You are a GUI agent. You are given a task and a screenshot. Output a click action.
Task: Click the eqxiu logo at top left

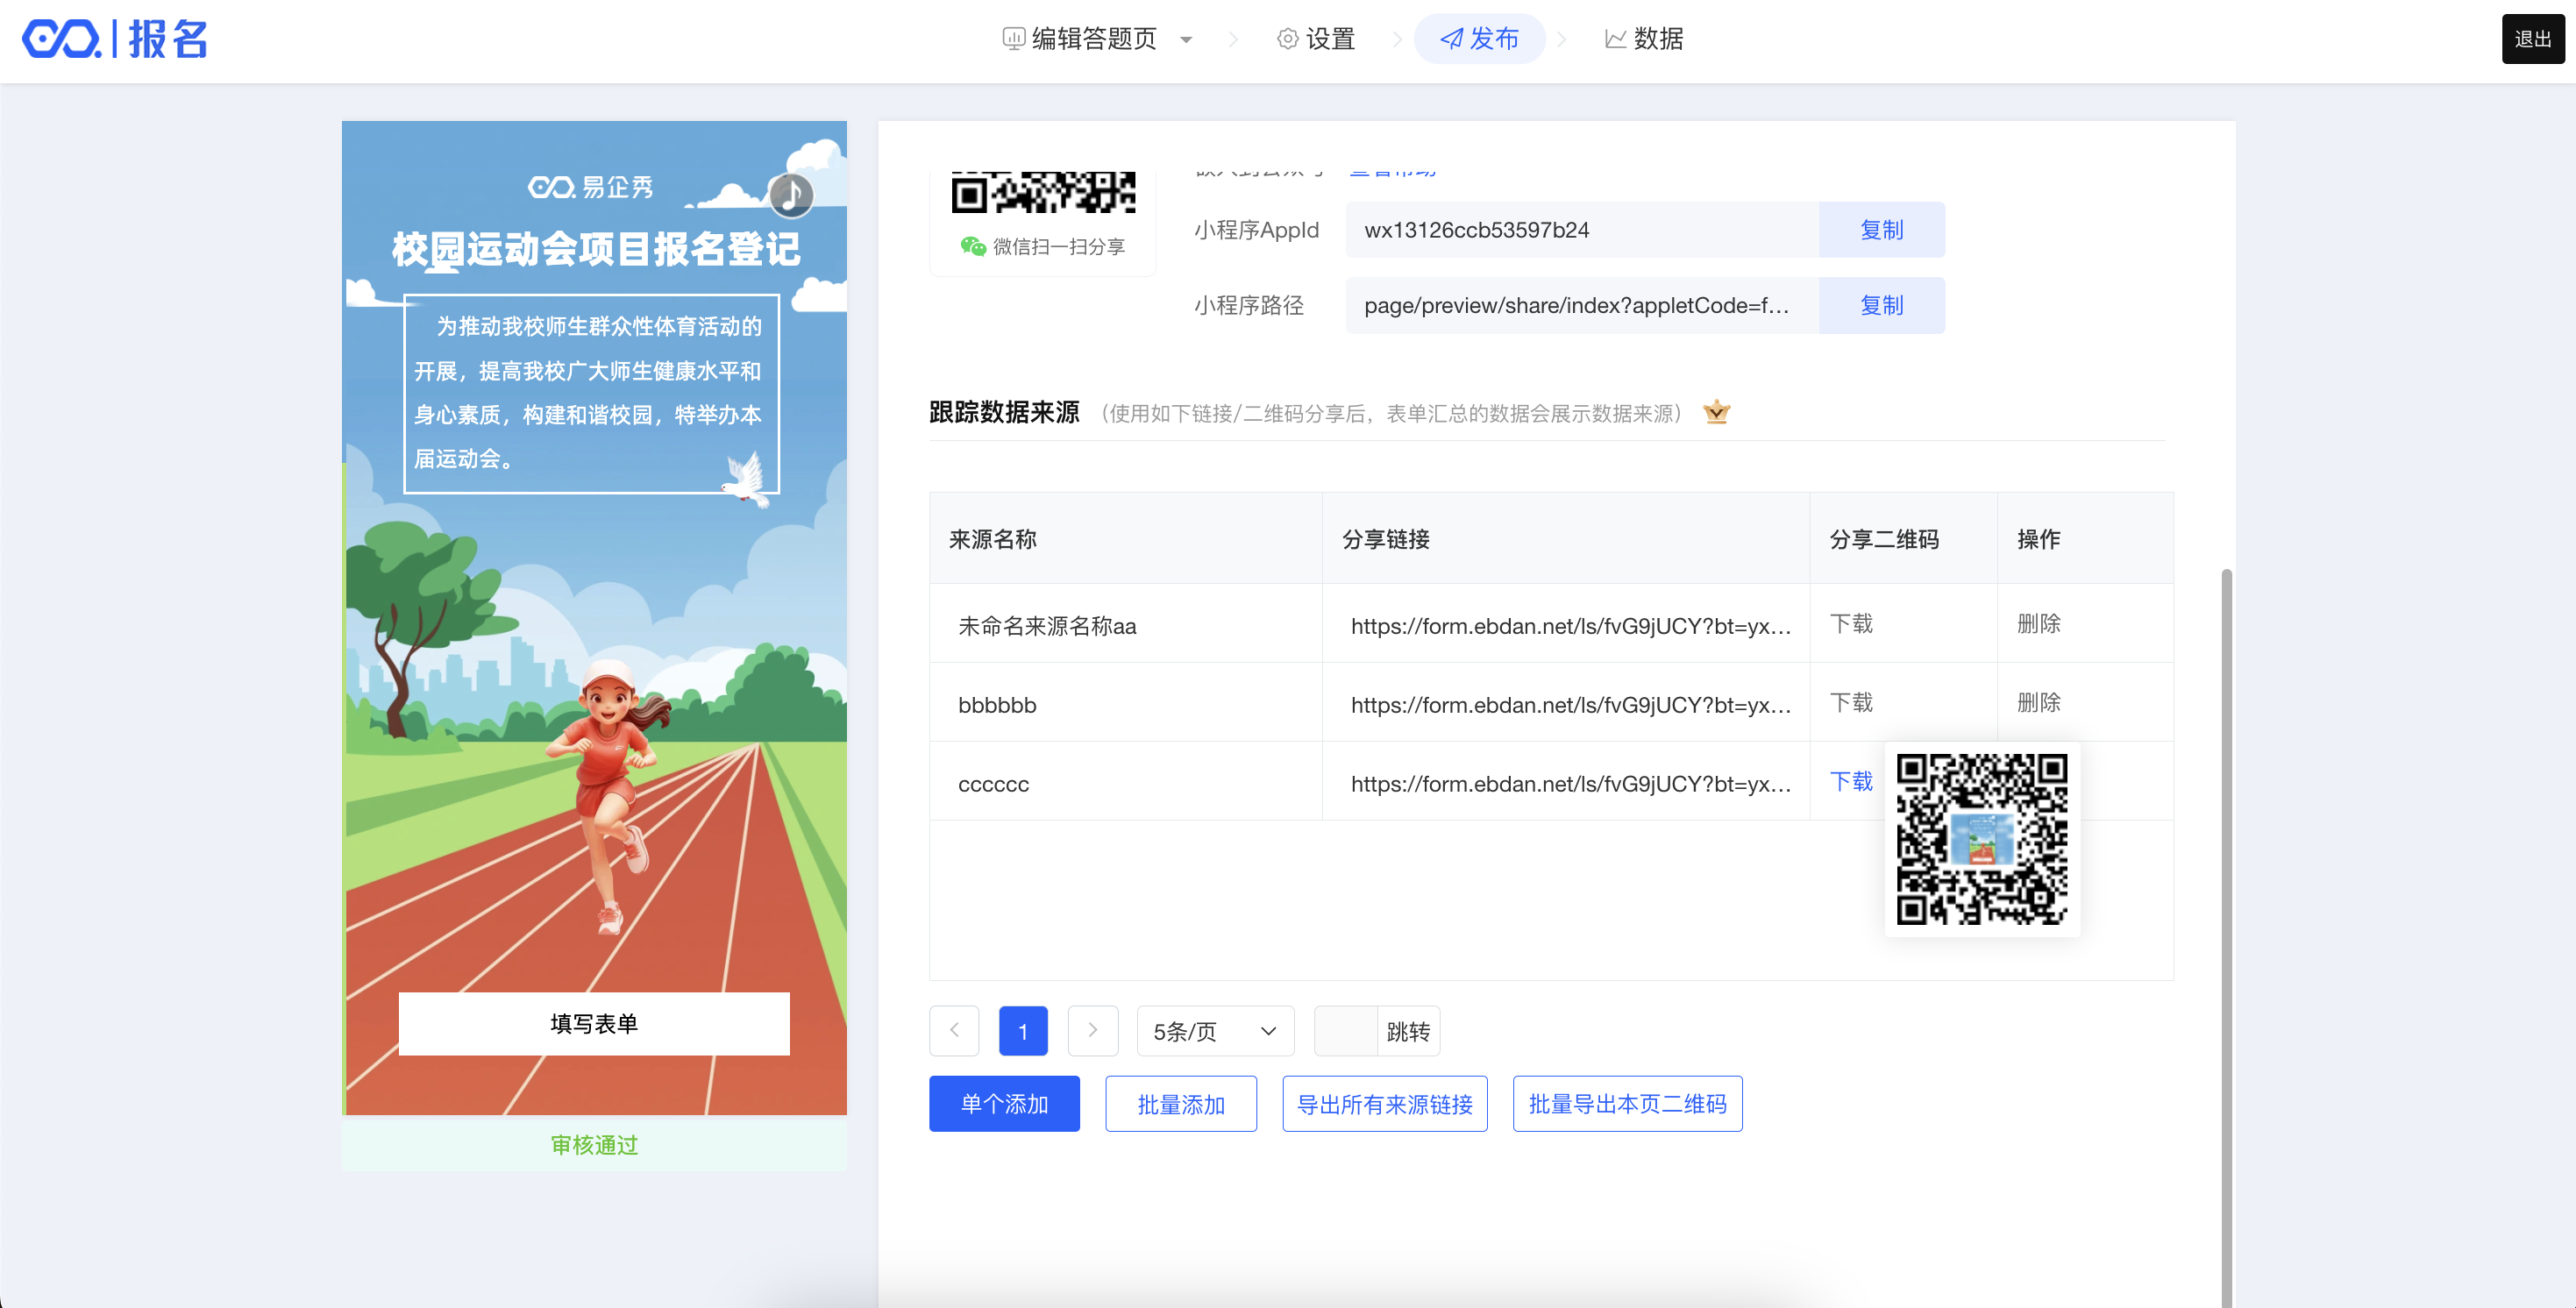62,39
